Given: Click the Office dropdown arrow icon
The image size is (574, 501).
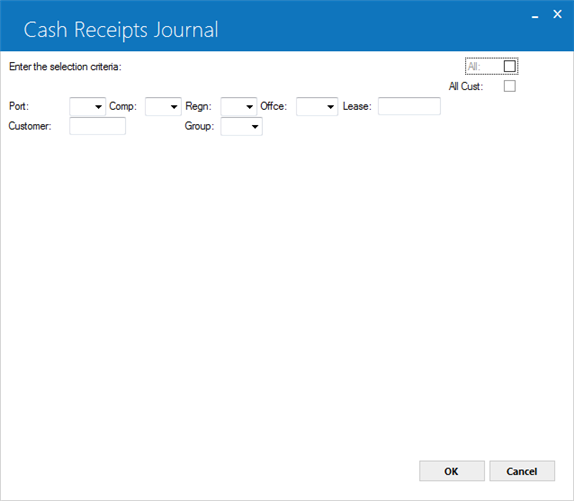Looking at the screenshot, I should click(x=330, y=107).
